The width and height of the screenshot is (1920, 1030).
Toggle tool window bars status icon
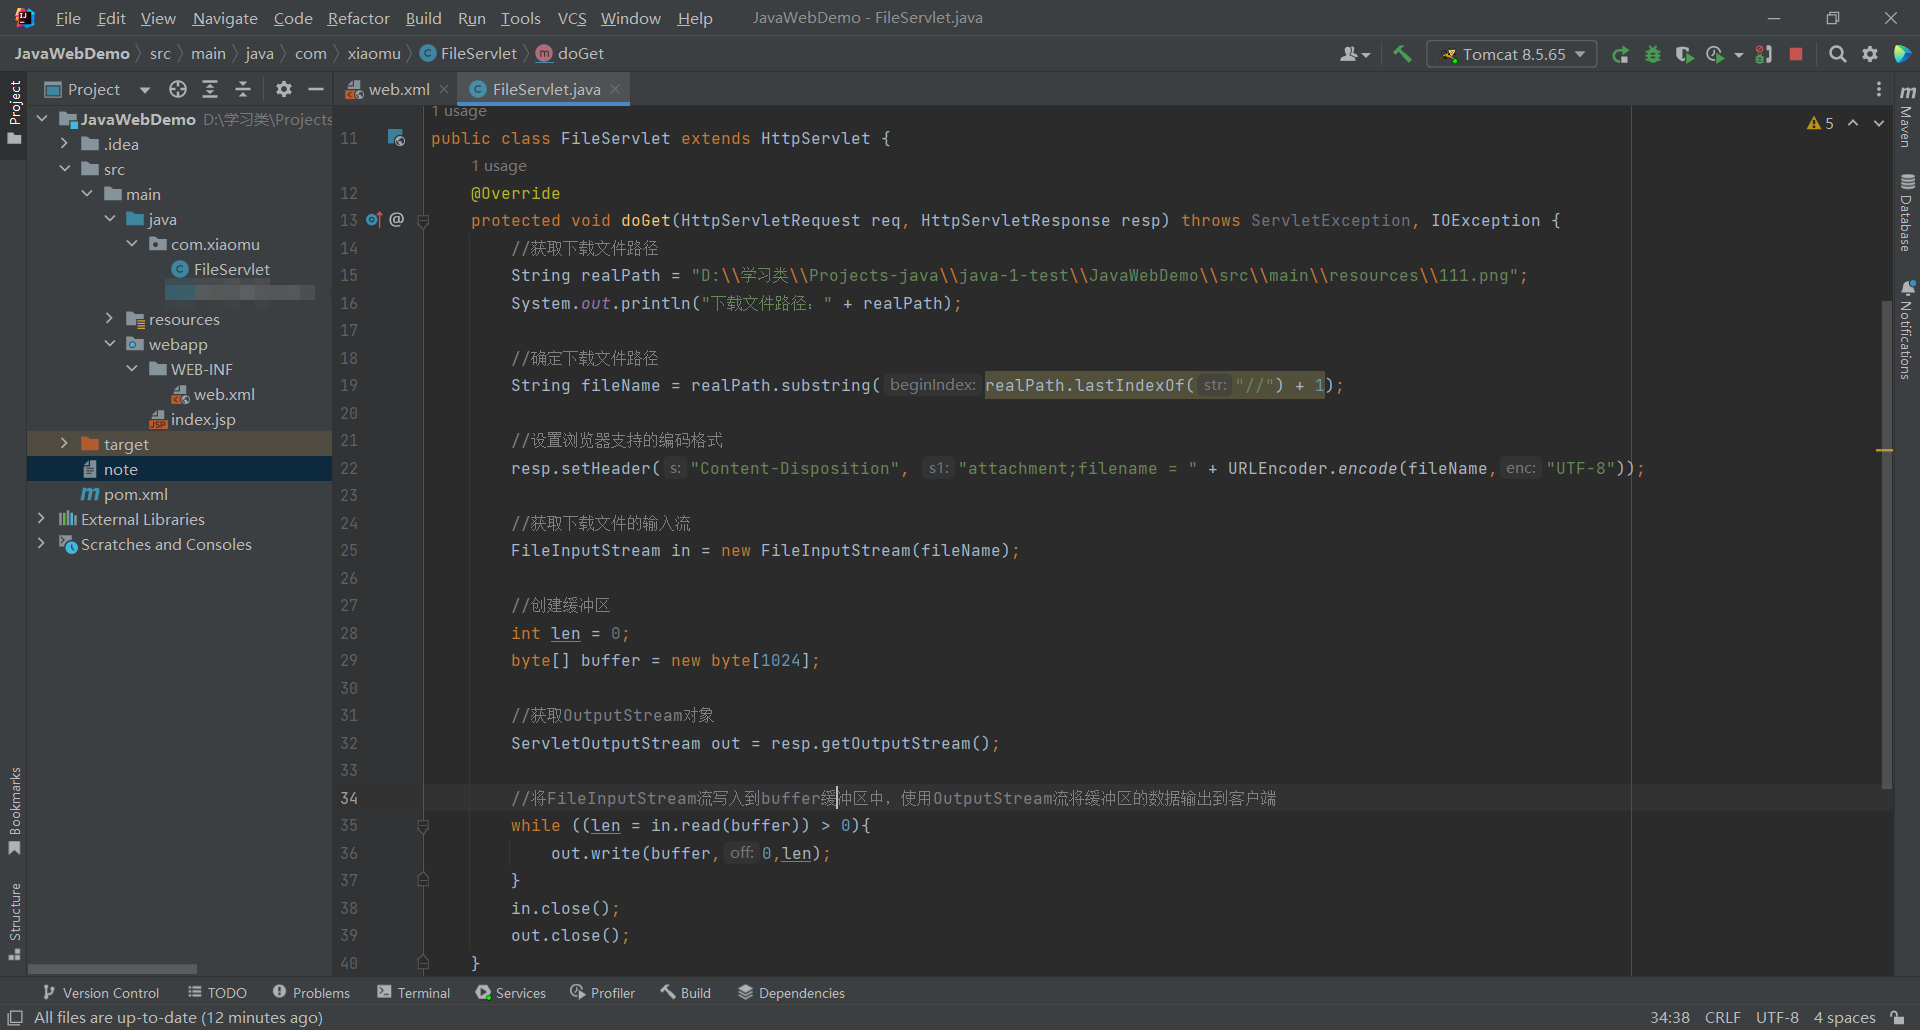[x=15, y=1017]
